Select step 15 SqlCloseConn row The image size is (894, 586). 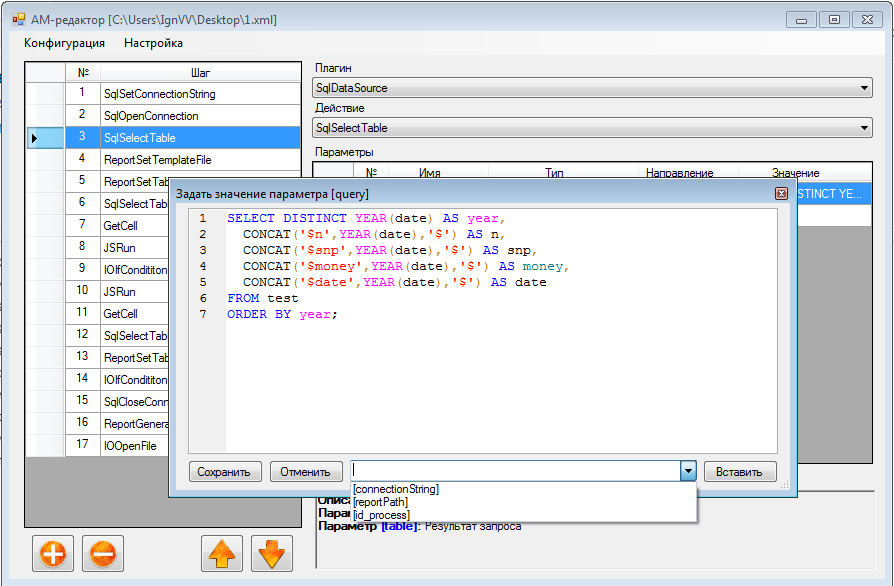click(135, 402)
